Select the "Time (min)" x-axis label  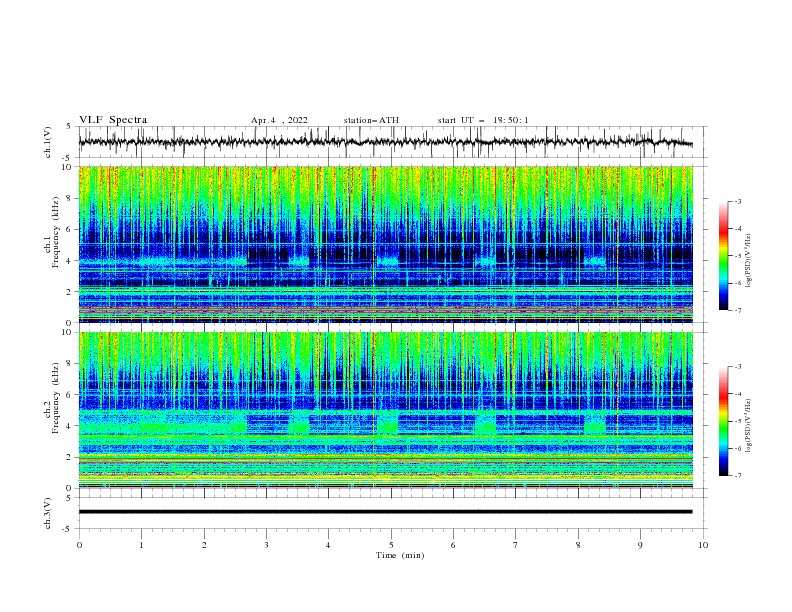coord(400,555)
